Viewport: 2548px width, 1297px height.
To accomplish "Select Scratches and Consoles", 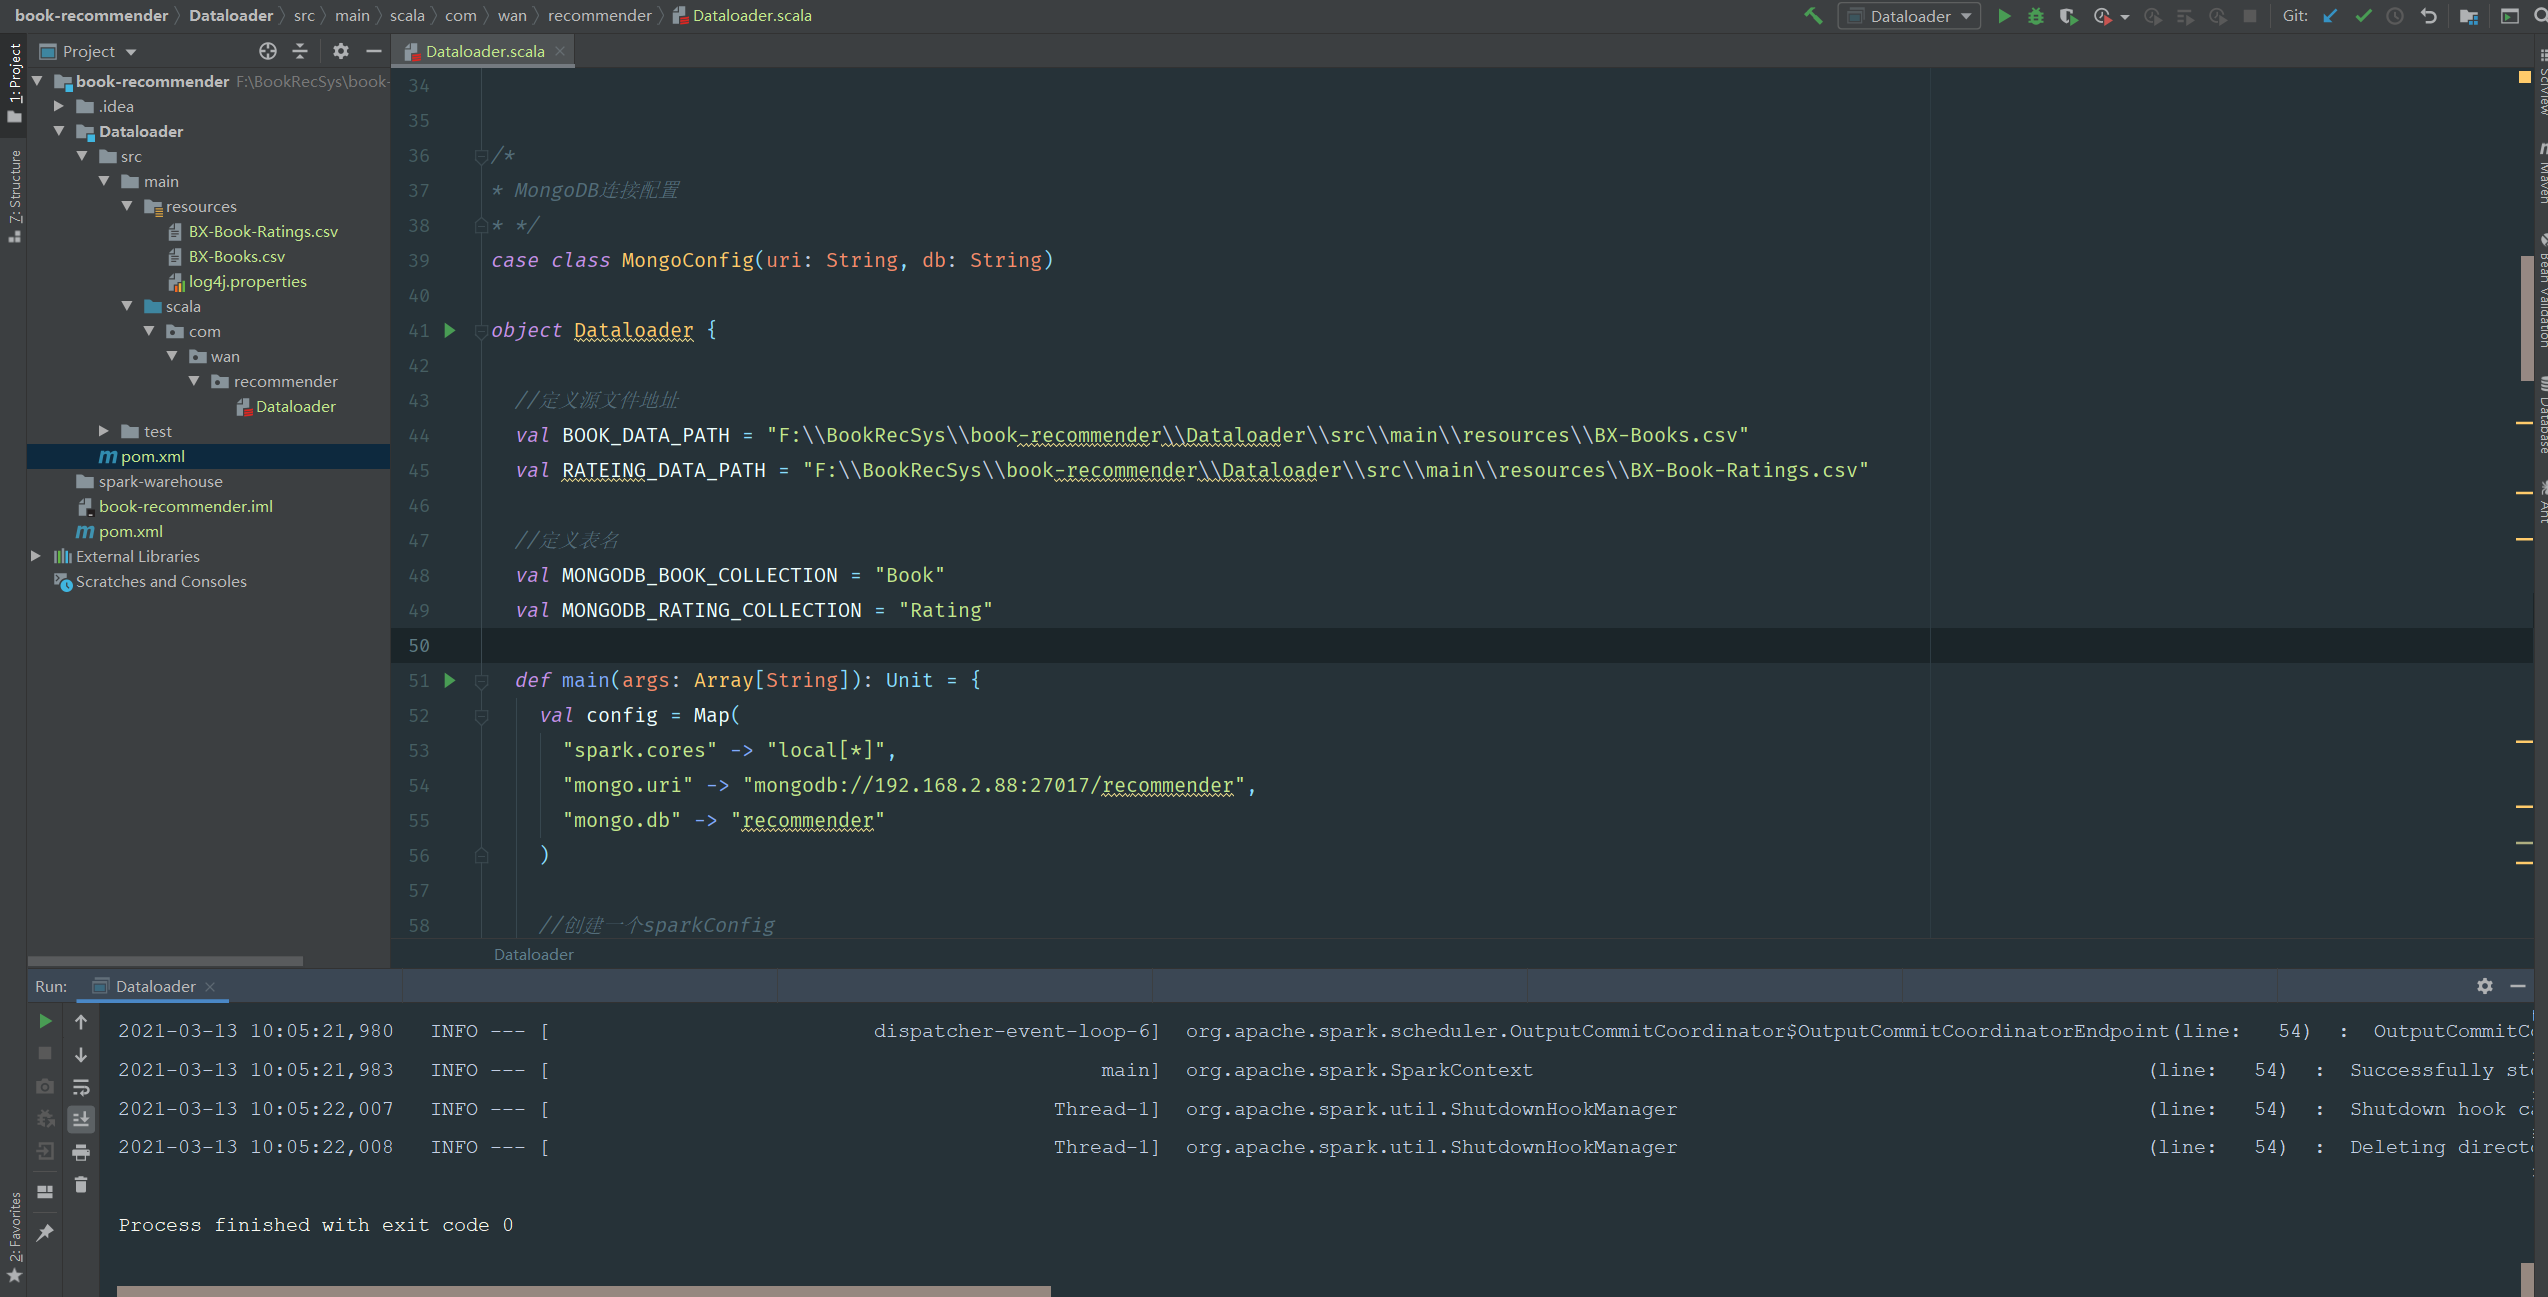I will point(160,581).
